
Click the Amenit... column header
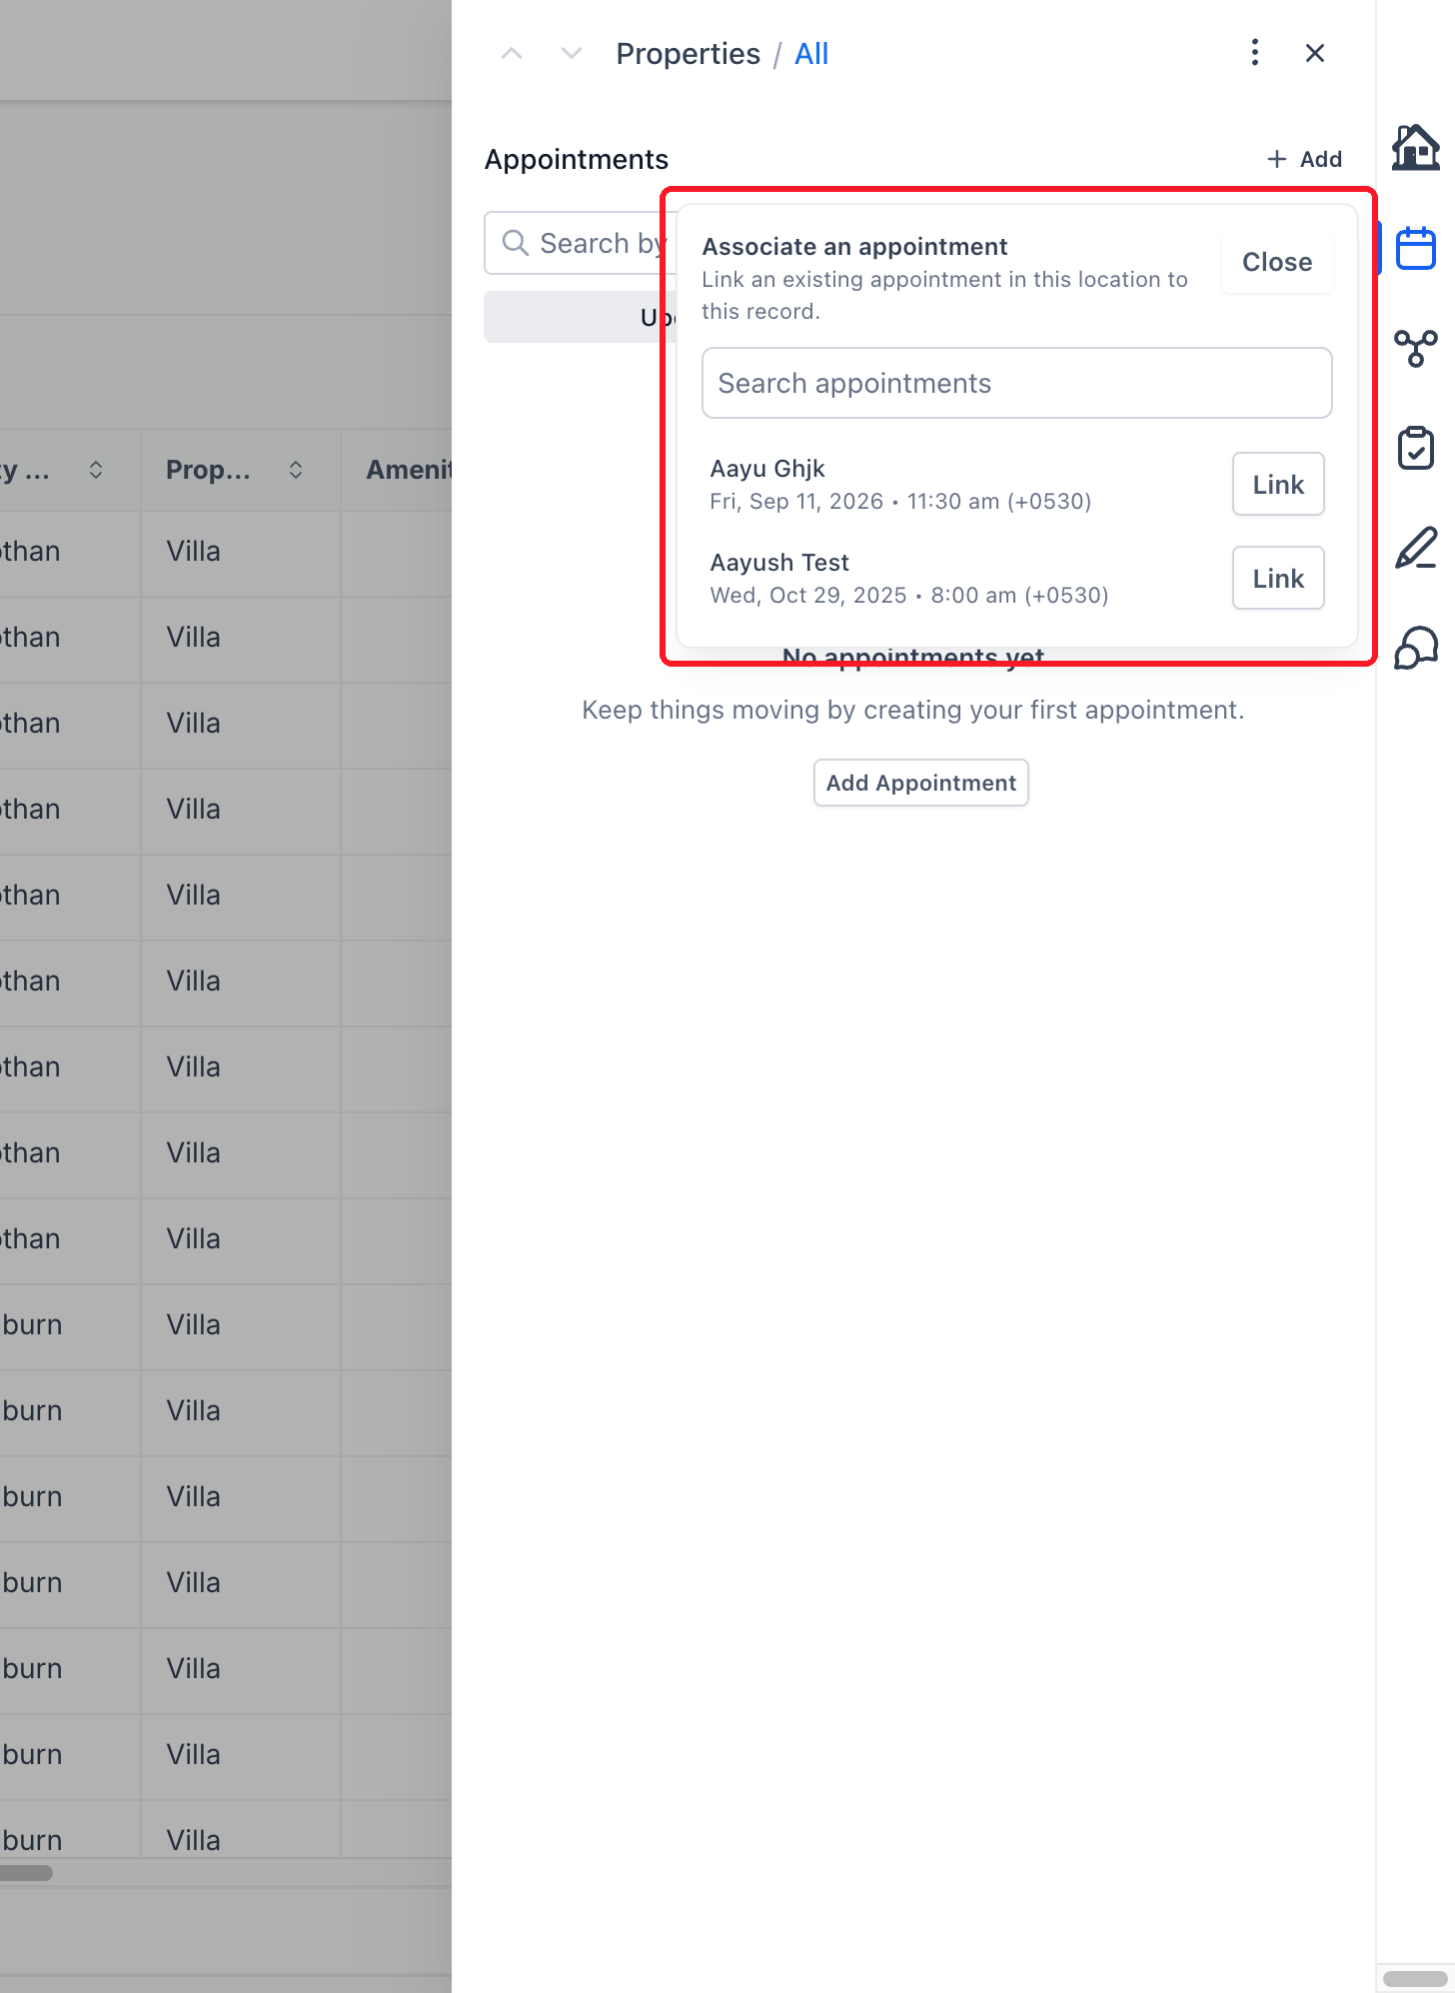click(408, 470)
